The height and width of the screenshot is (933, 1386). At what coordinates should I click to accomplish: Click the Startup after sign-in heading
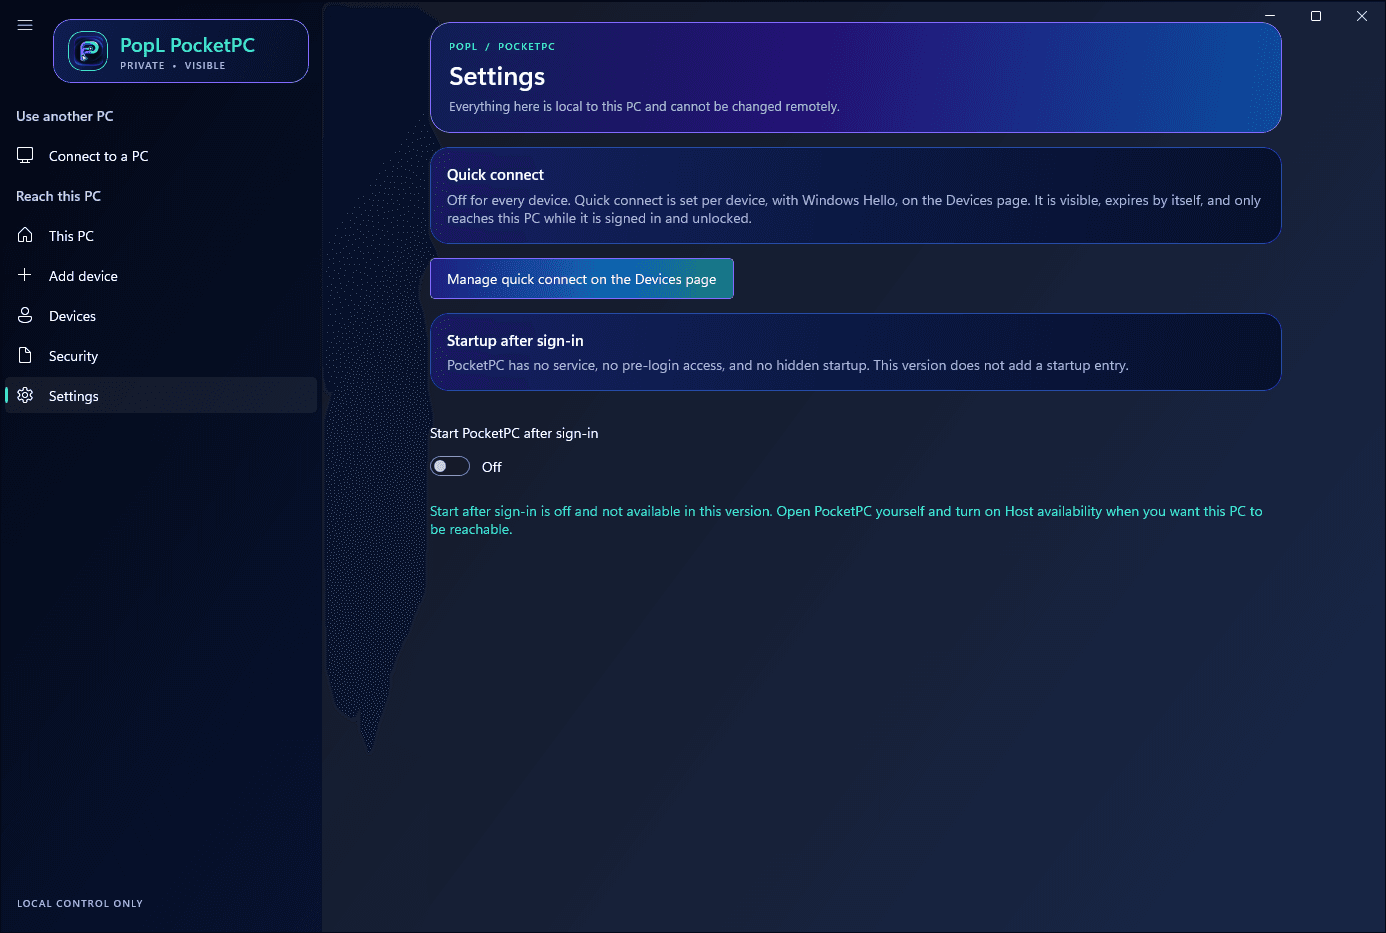pyautogui.click(x=515, y=341)
